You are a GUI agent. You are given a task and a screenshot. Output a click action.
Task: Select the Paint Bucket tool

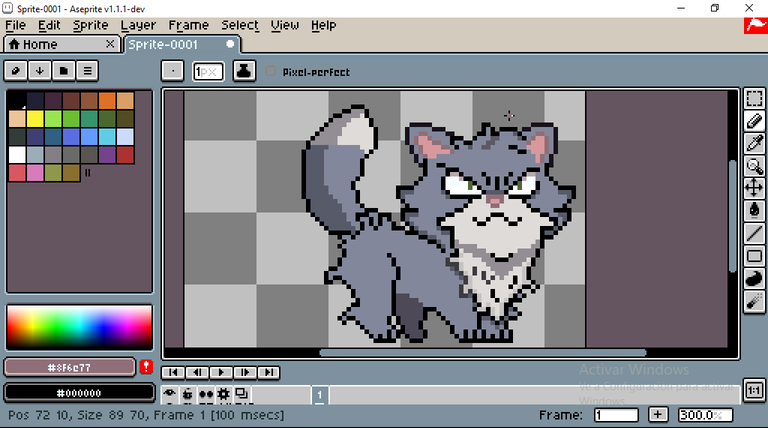coord(754,211)
